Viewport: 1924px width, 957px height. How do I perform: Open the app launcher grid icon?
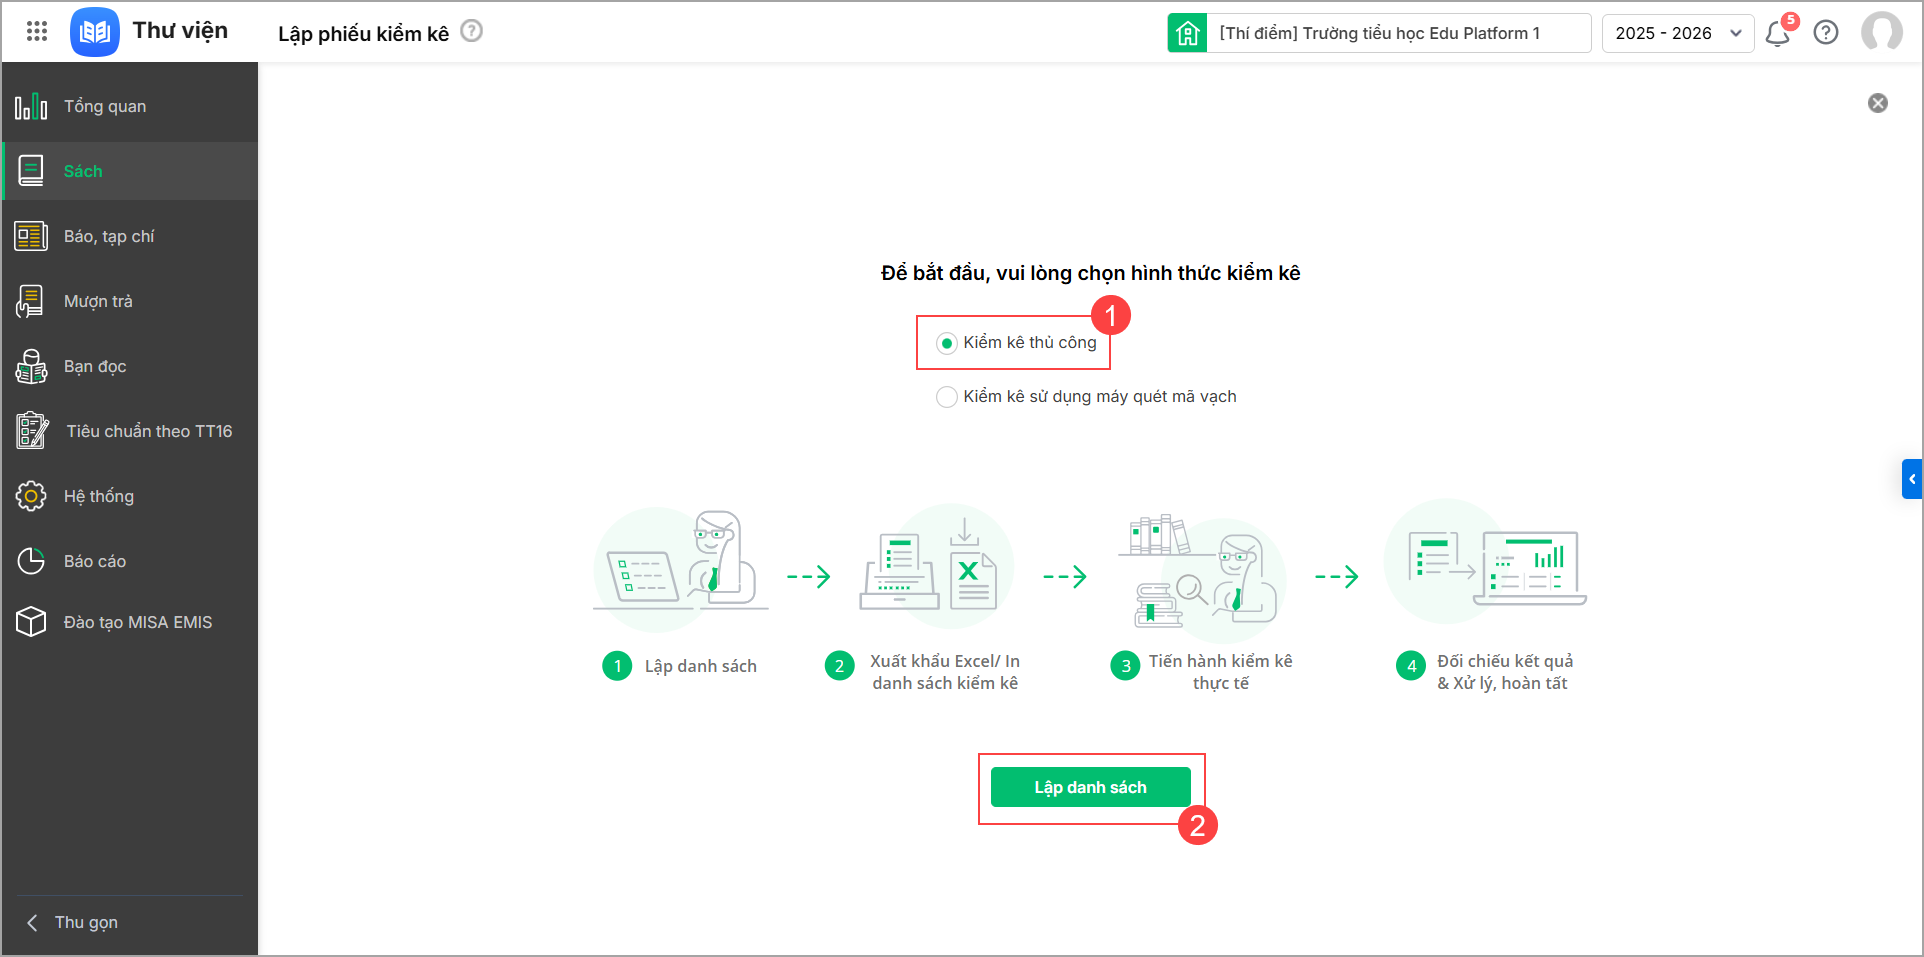pyautogui.click(x=37, y=32)
